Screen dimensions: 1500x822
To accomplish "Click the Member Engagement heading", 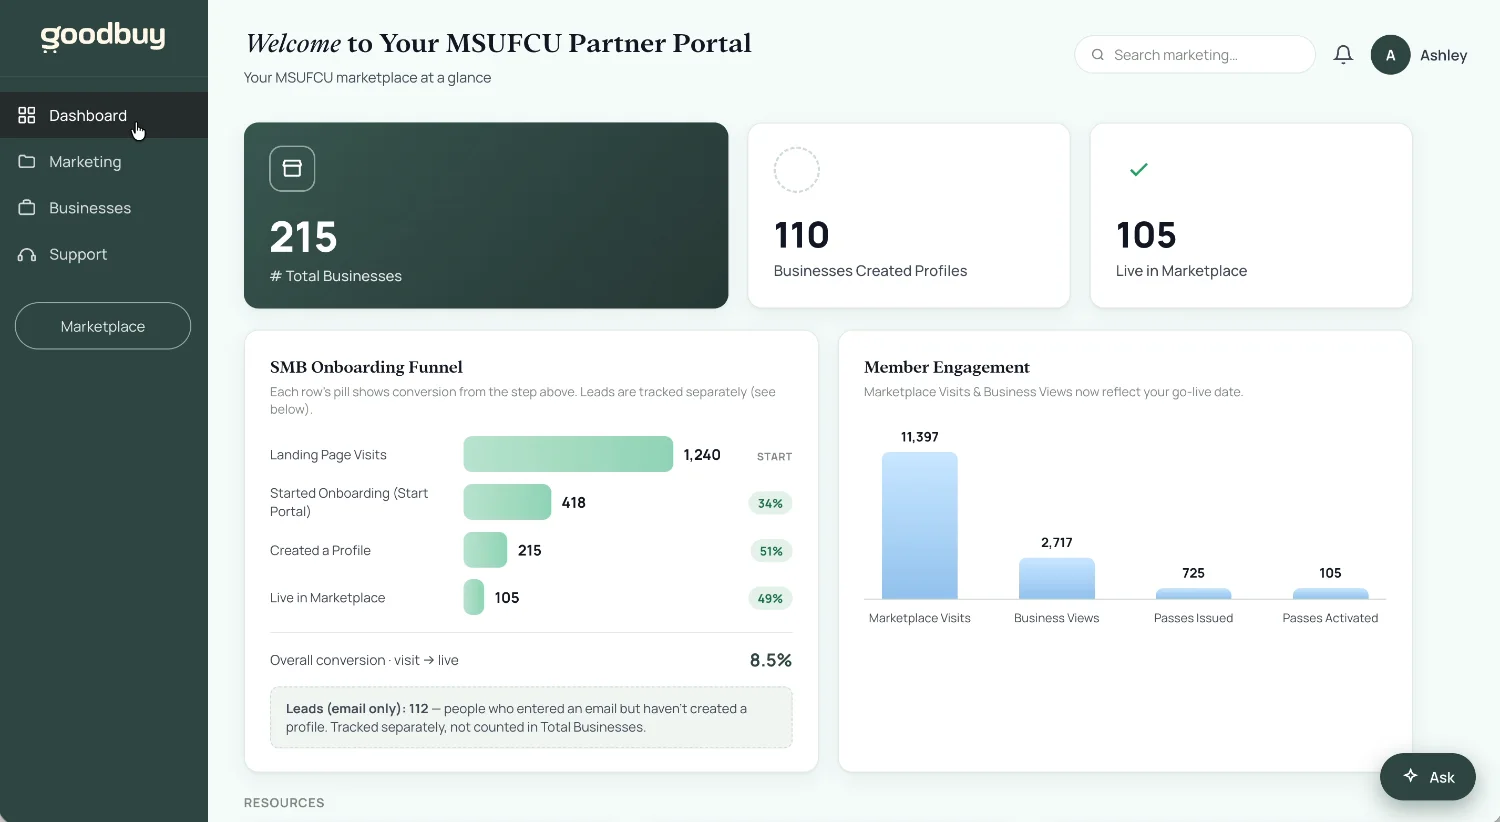I will point(947,367).
